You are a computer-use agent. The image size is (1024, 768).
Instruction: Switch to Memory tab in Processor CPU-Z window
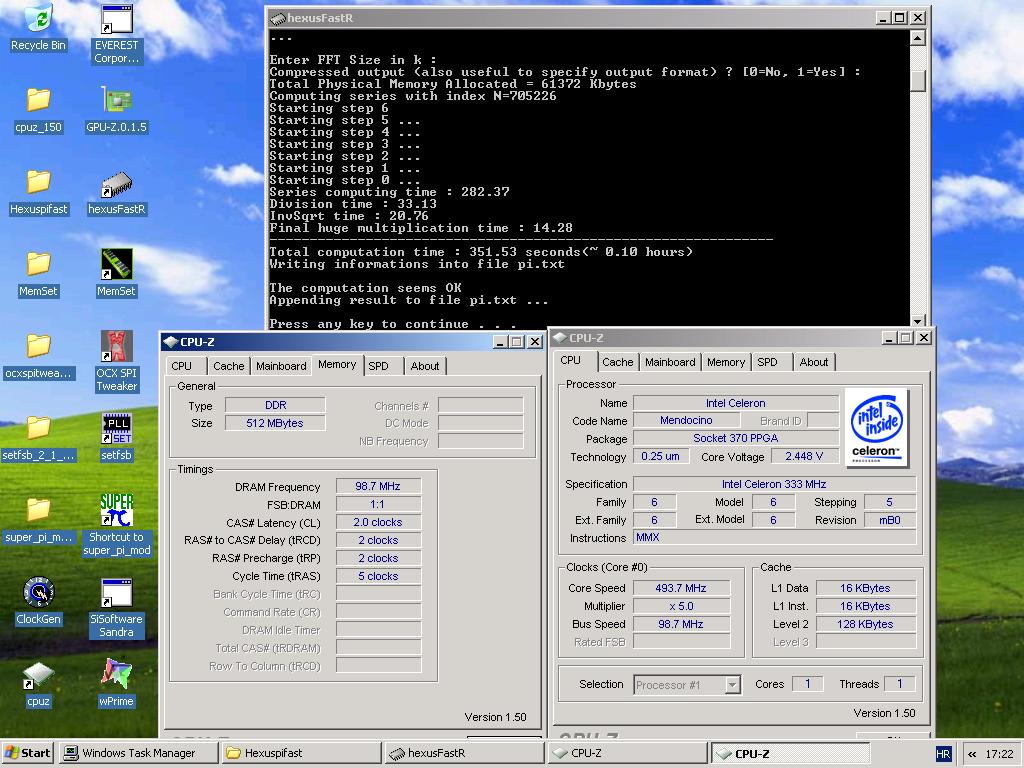(726, 362)
